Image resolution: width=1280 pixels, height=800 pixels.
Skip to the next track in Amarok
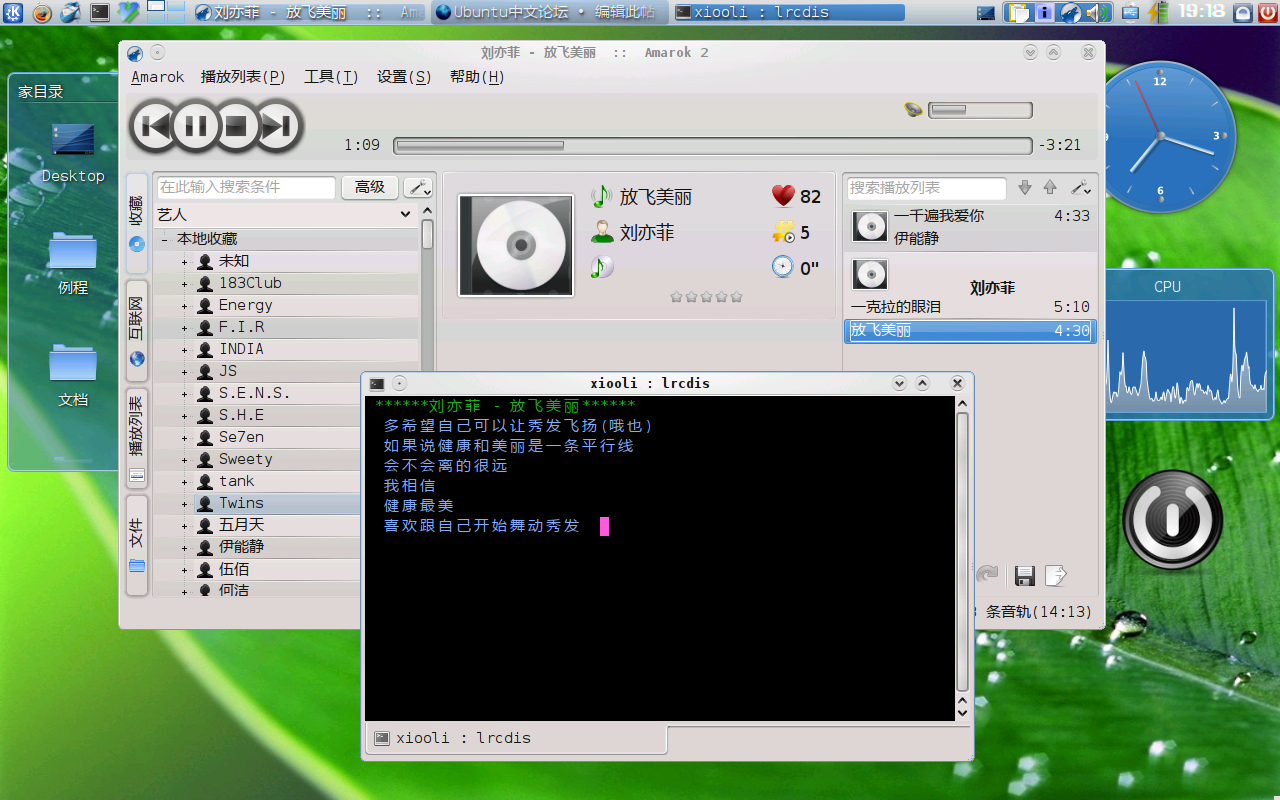coord(277,126)
